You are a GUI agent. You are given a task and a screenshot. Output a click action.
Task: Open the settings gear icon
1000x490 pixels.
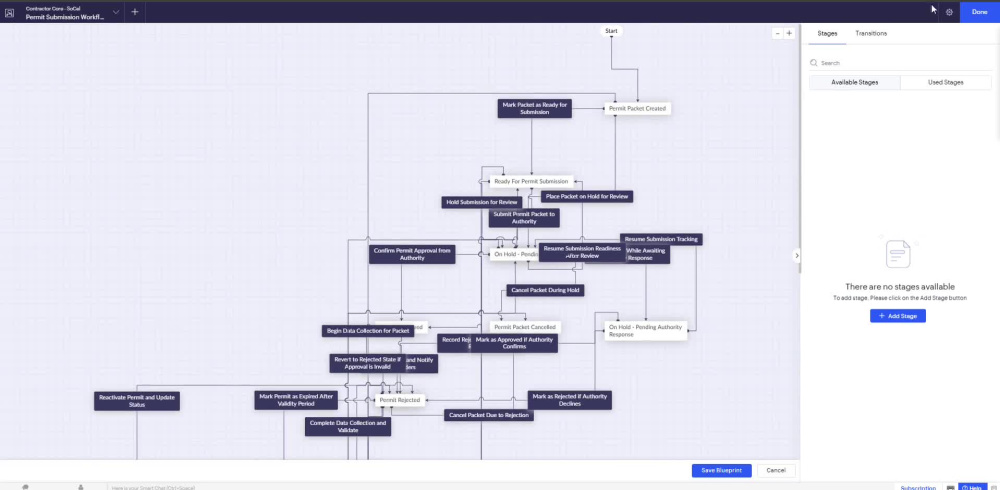click(x=949, y=12)
